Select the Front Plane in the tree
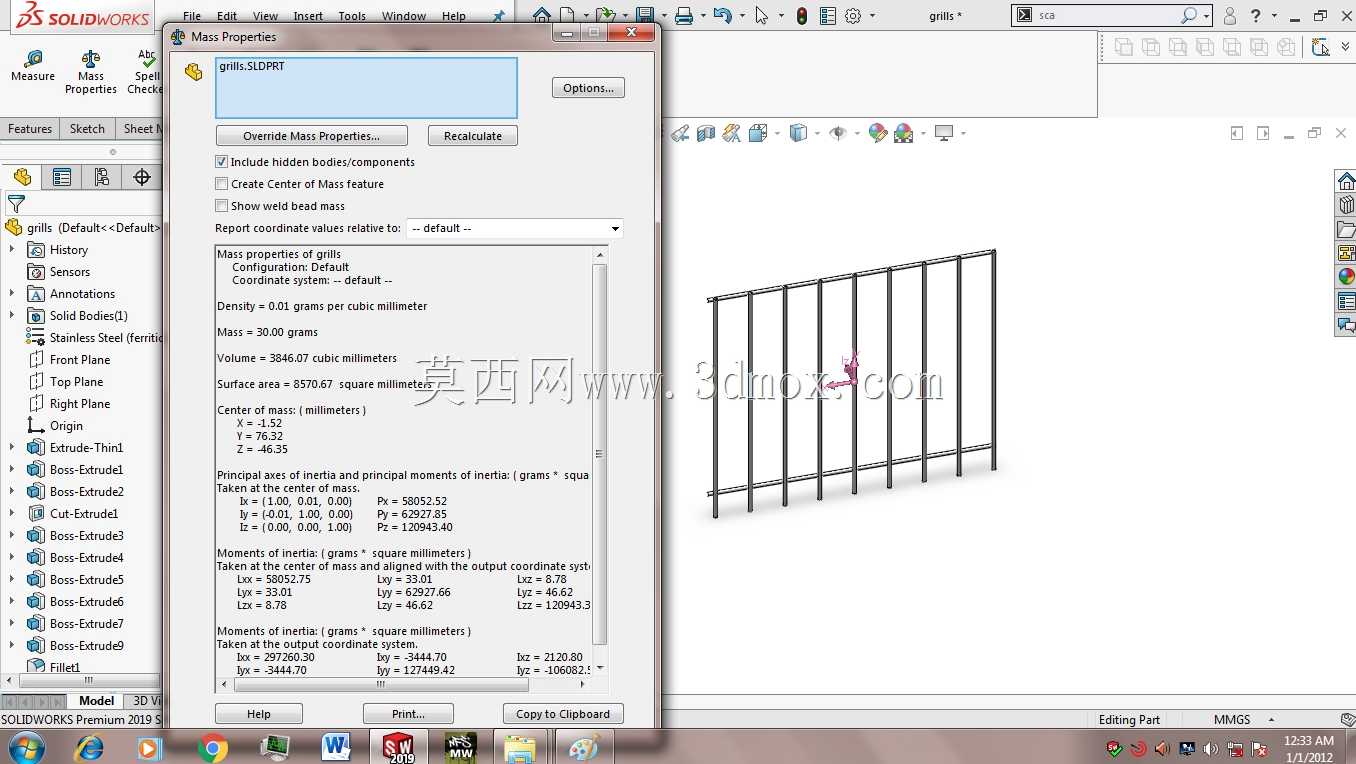1356x764 pixels. click(x=80, y=360)
